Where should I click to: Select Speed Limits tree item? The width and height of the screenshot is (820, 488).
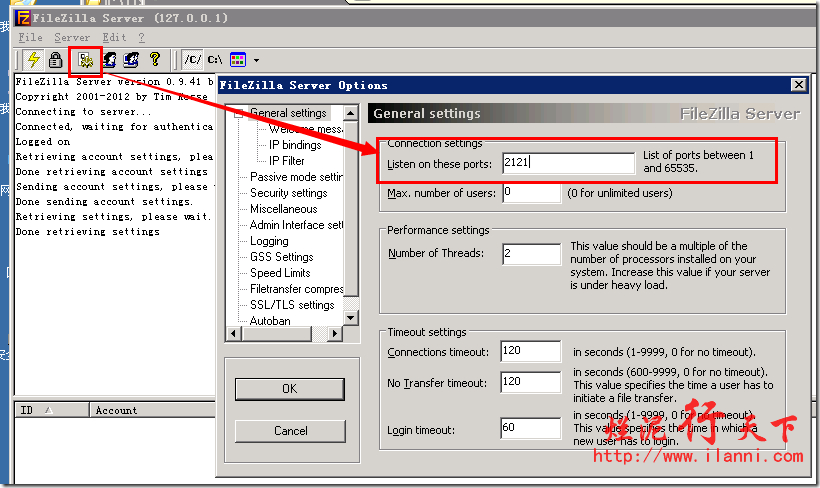280,273
